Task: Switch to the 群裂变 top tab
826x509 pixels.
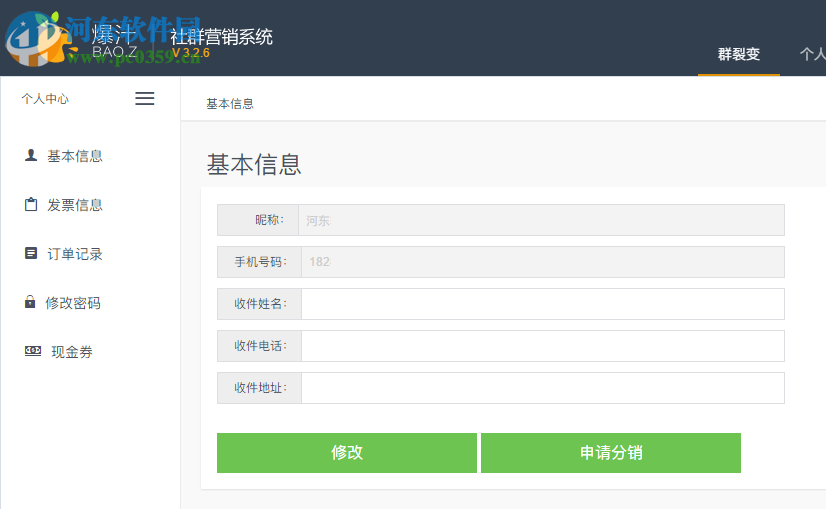Action: click(739, 54)
